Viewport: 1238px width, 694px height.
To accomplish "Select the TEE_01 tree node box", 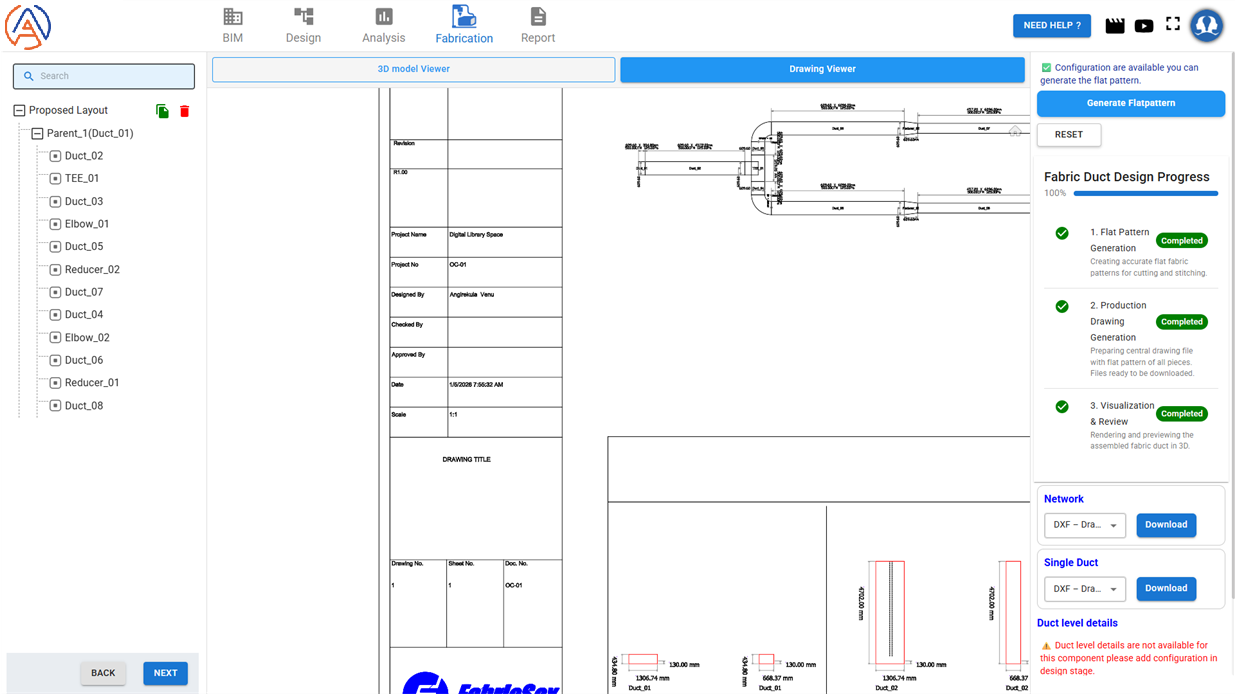I will tap(56, 179).
